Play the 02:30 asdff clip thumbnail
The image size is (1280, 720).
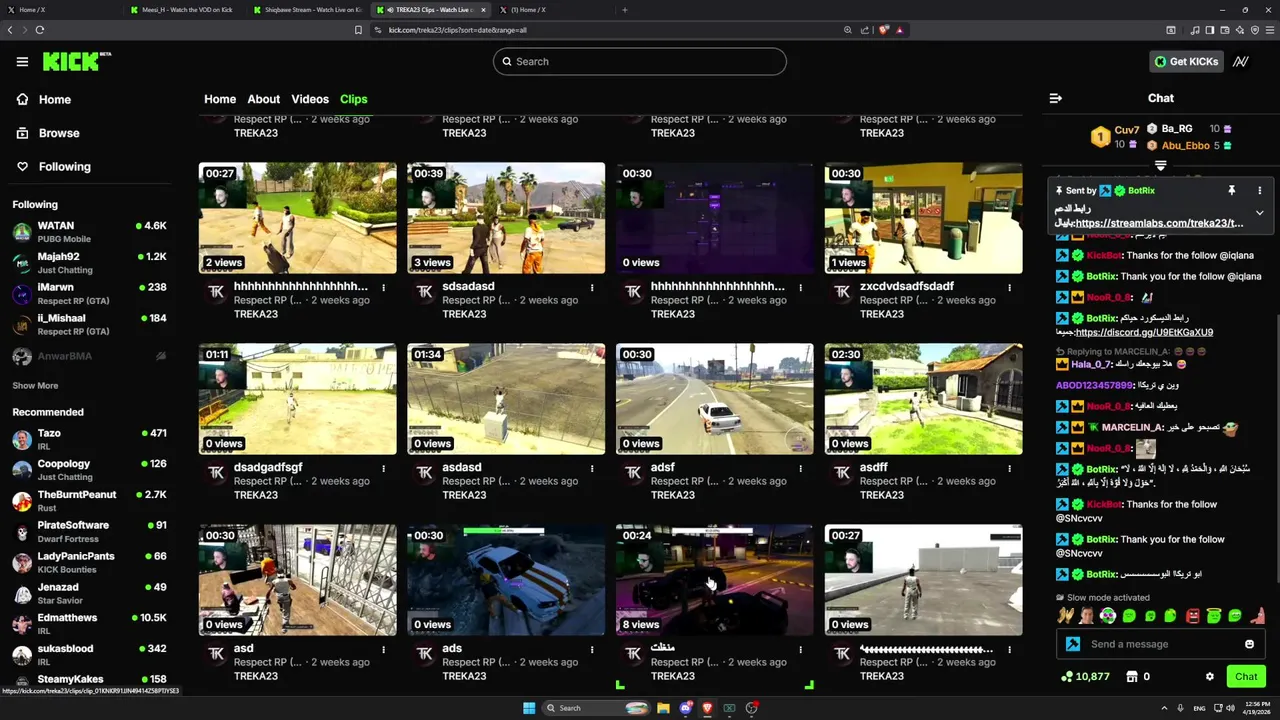(x=923, y=399)
